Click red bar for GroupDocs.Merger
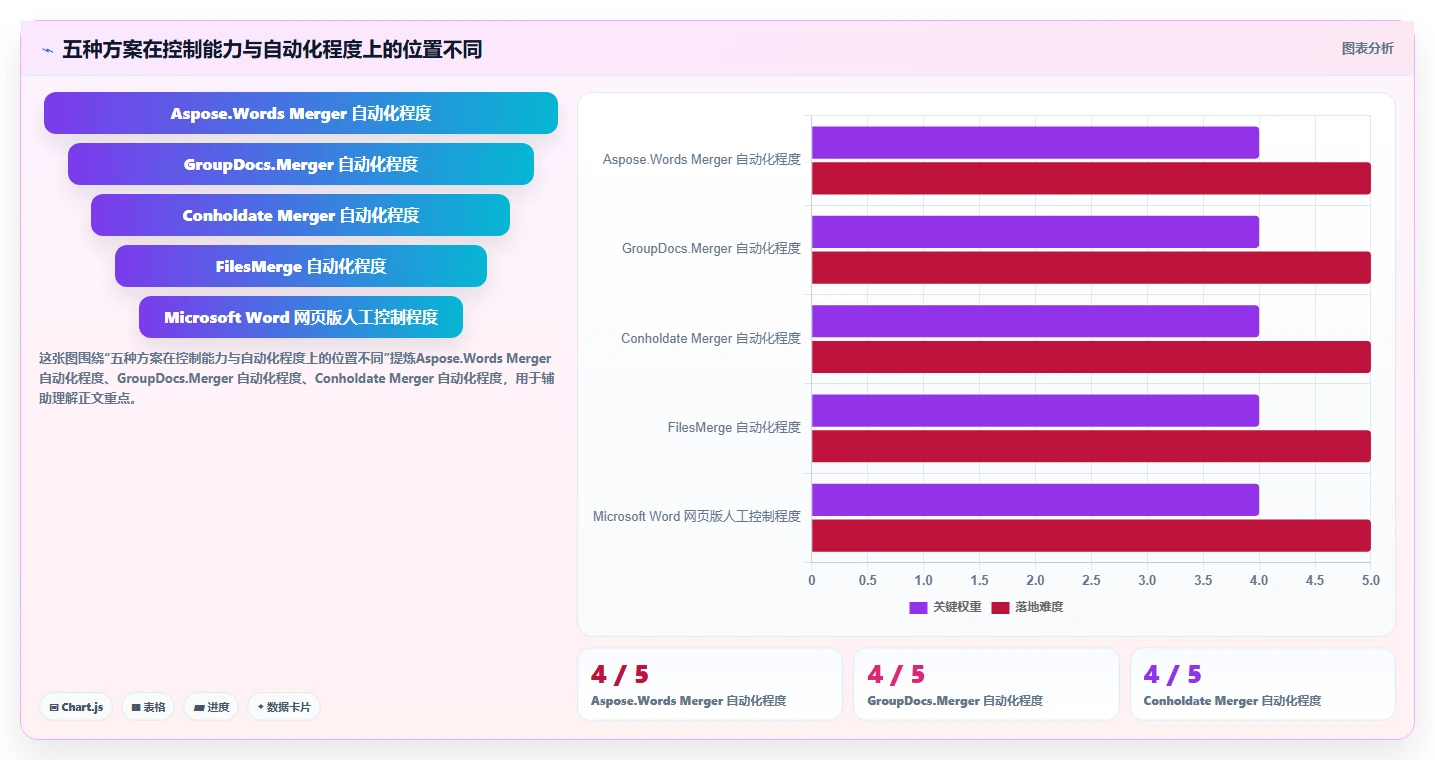Viewport: 1435px width, 760px height. pyautogui.click(x=1091, y=267)
